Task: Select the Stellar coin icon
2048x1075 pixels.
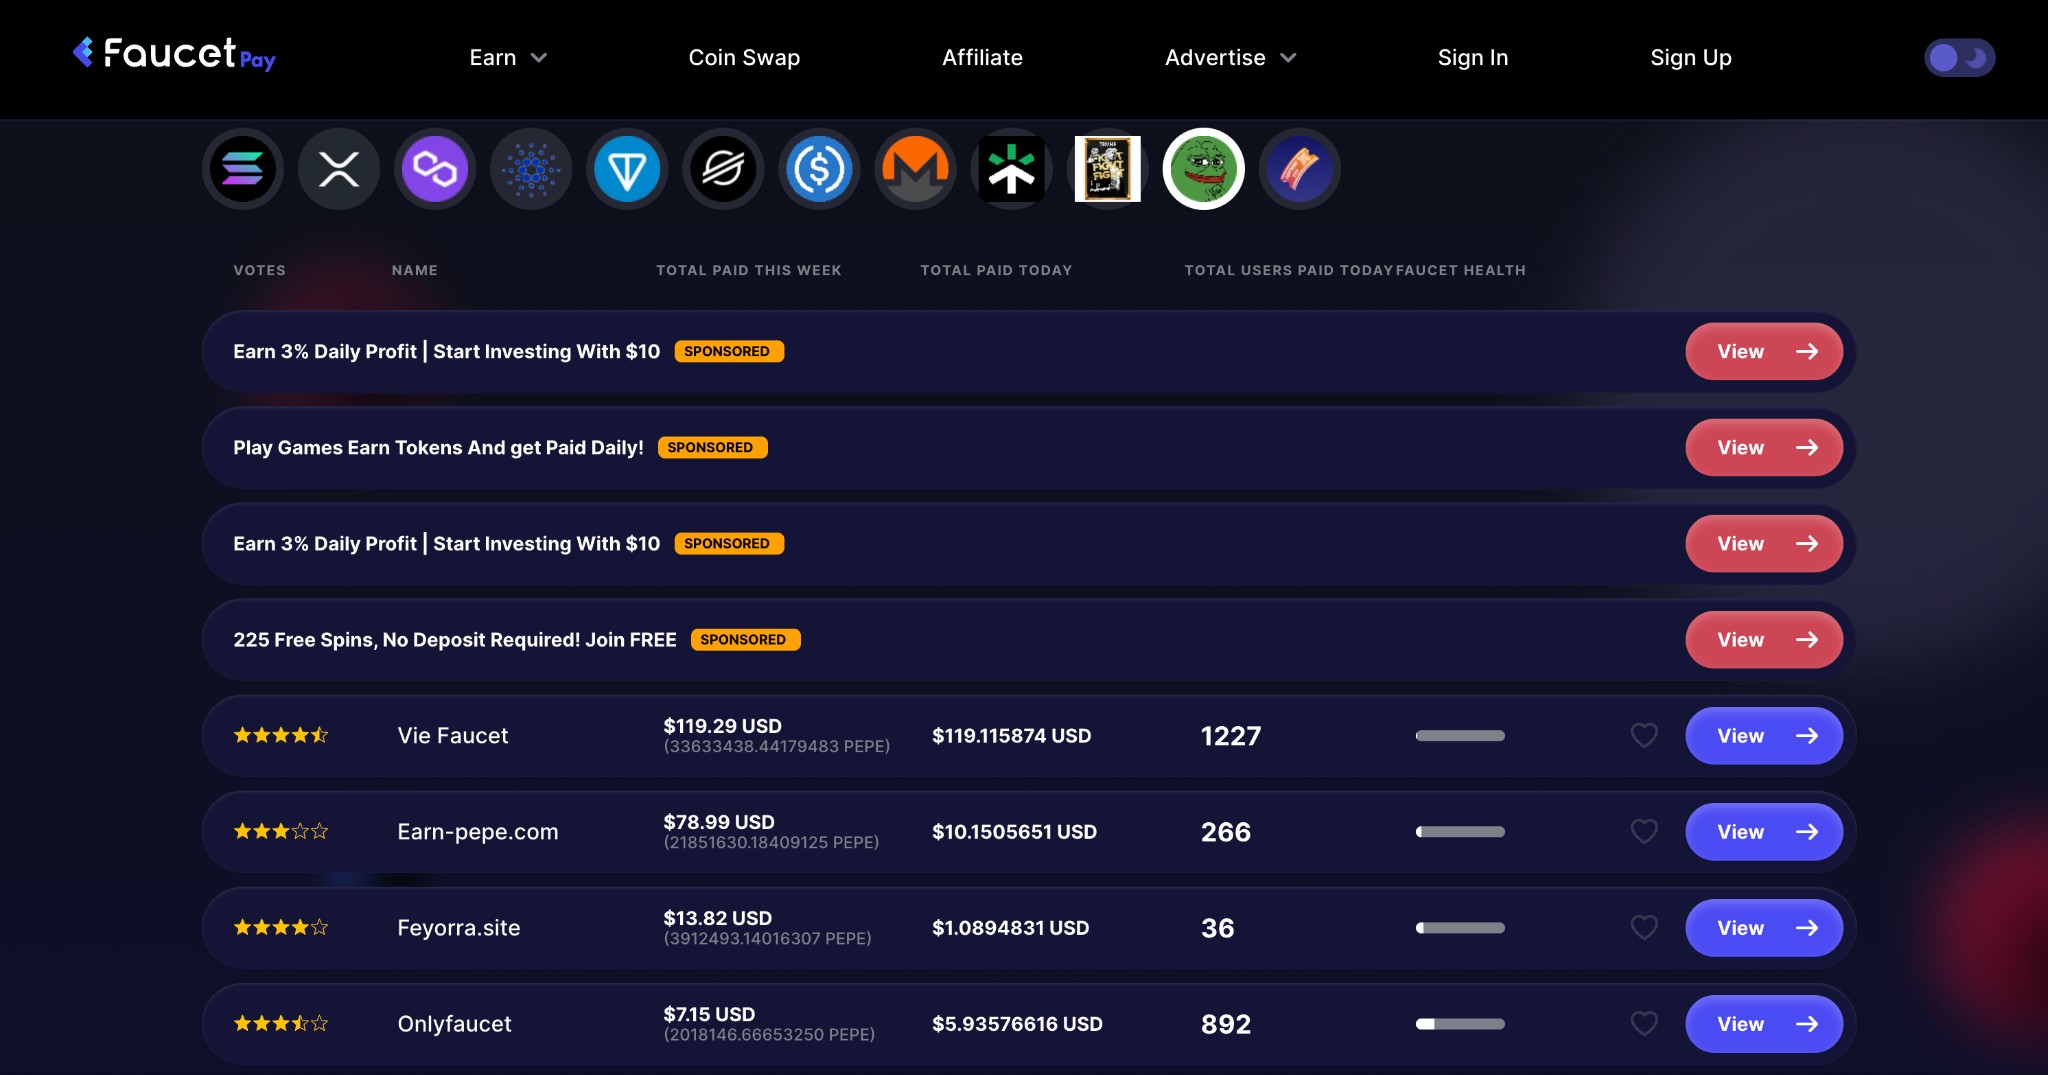Action: 723,169
